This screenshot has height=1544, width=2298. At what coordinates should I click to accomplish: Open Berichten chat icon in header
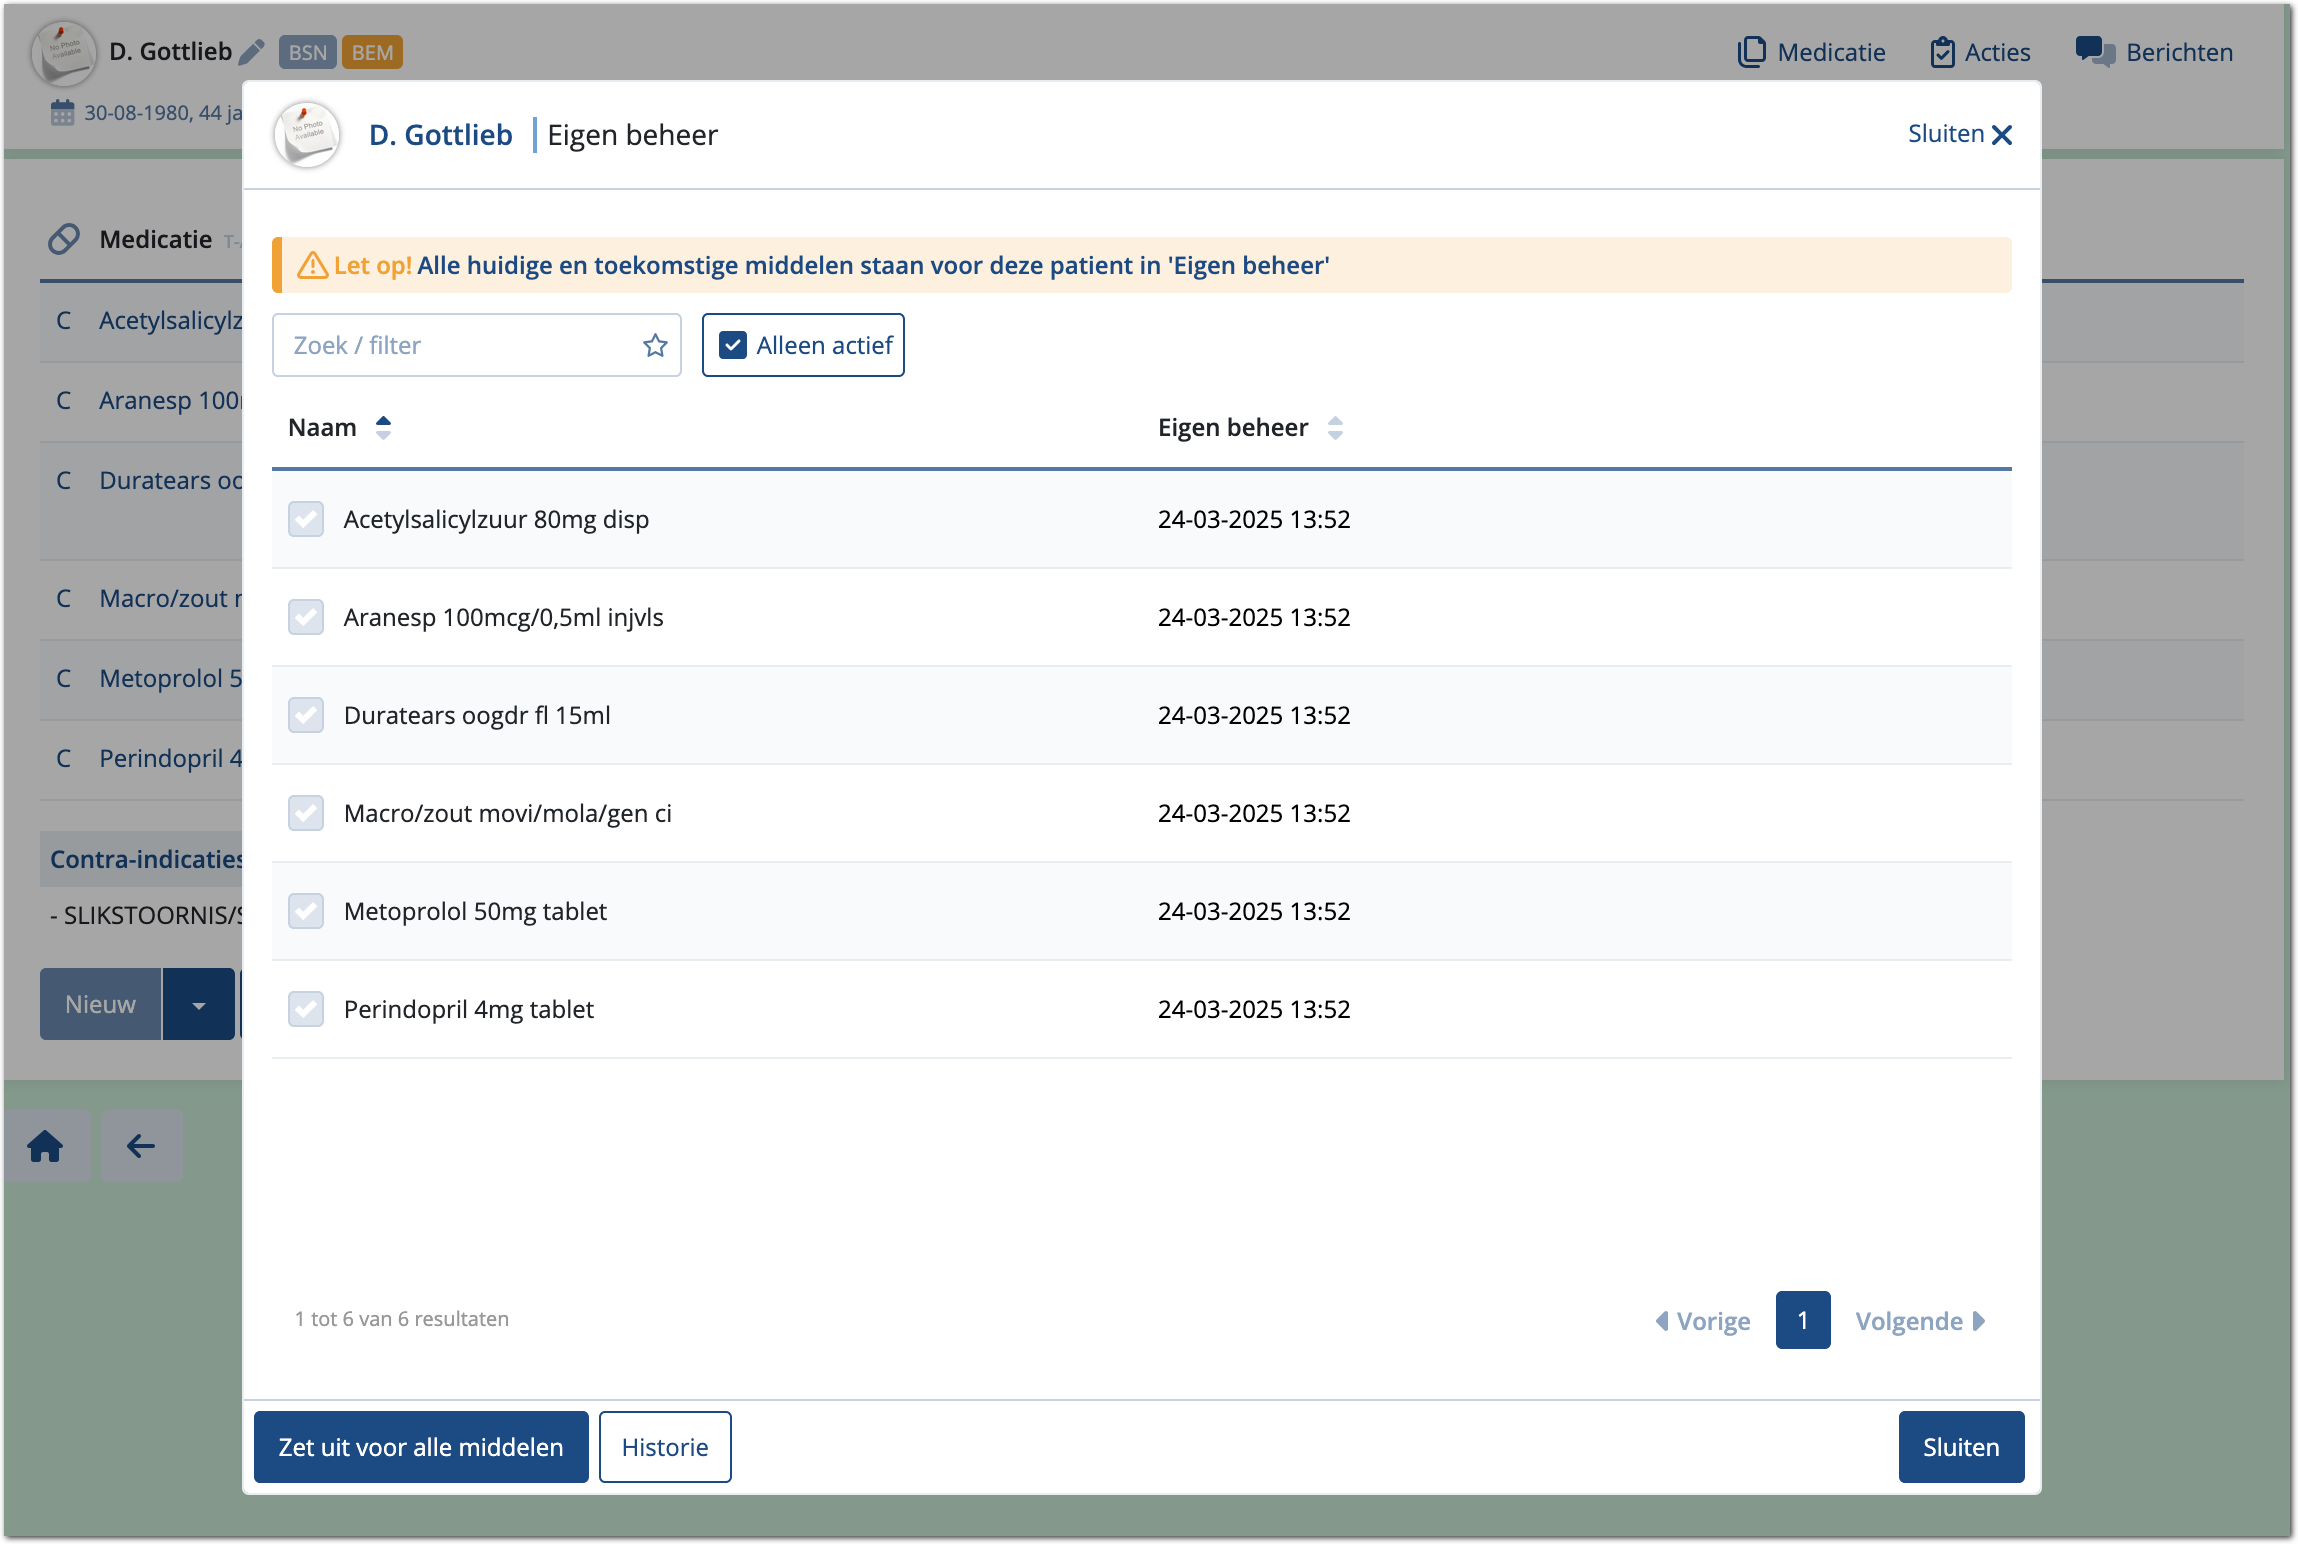2094,52
